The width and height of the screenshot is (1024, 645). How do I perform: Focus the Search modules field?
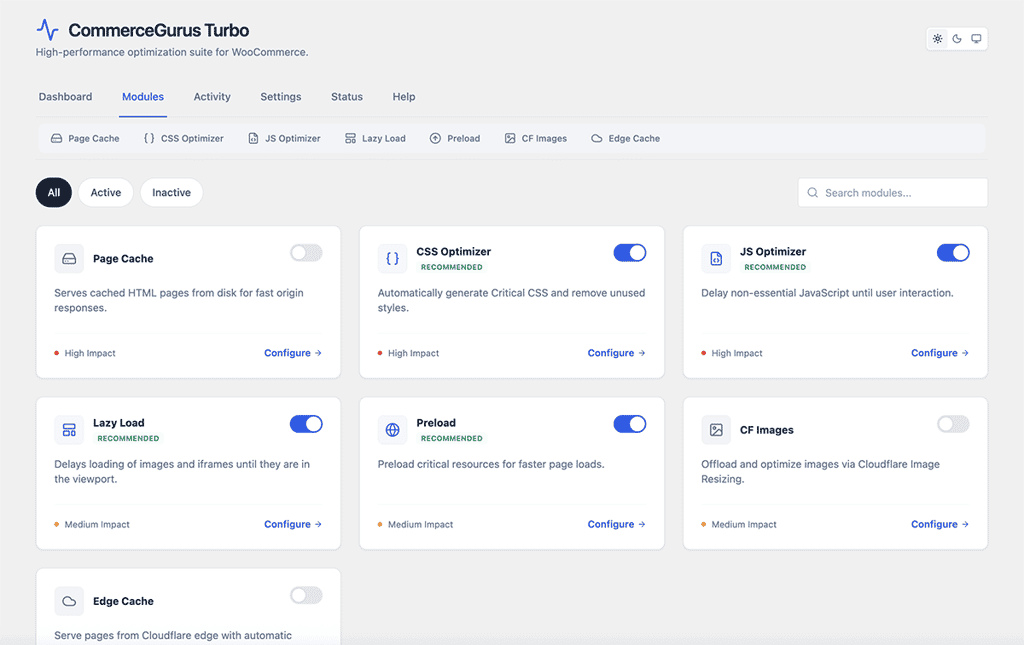(x=893, y=193)
